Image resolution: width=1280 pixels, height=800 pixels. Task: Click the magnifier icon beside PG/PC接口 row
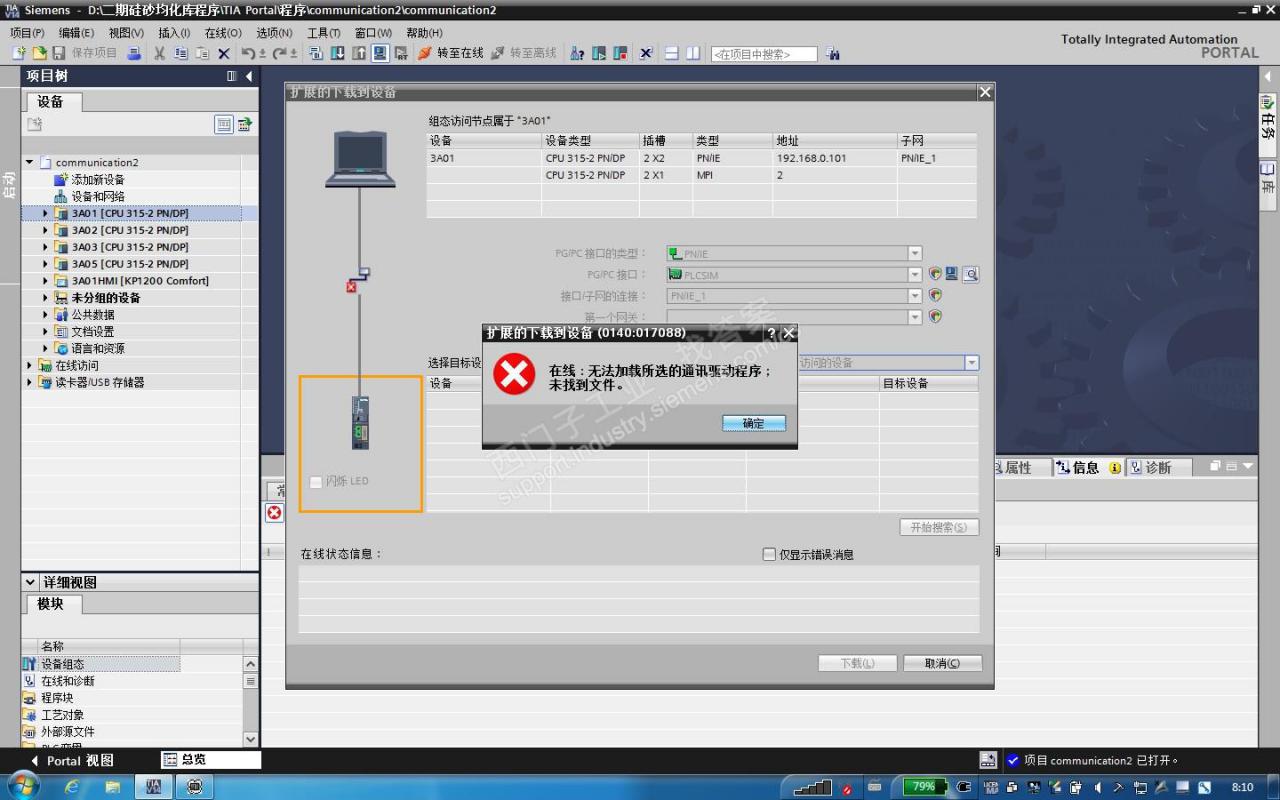(970, 274)
